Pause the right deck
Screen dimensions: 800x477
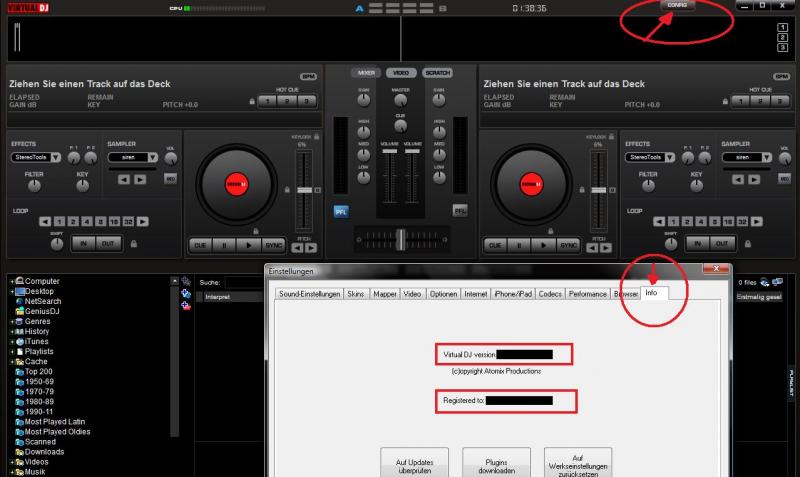(519, 245)
